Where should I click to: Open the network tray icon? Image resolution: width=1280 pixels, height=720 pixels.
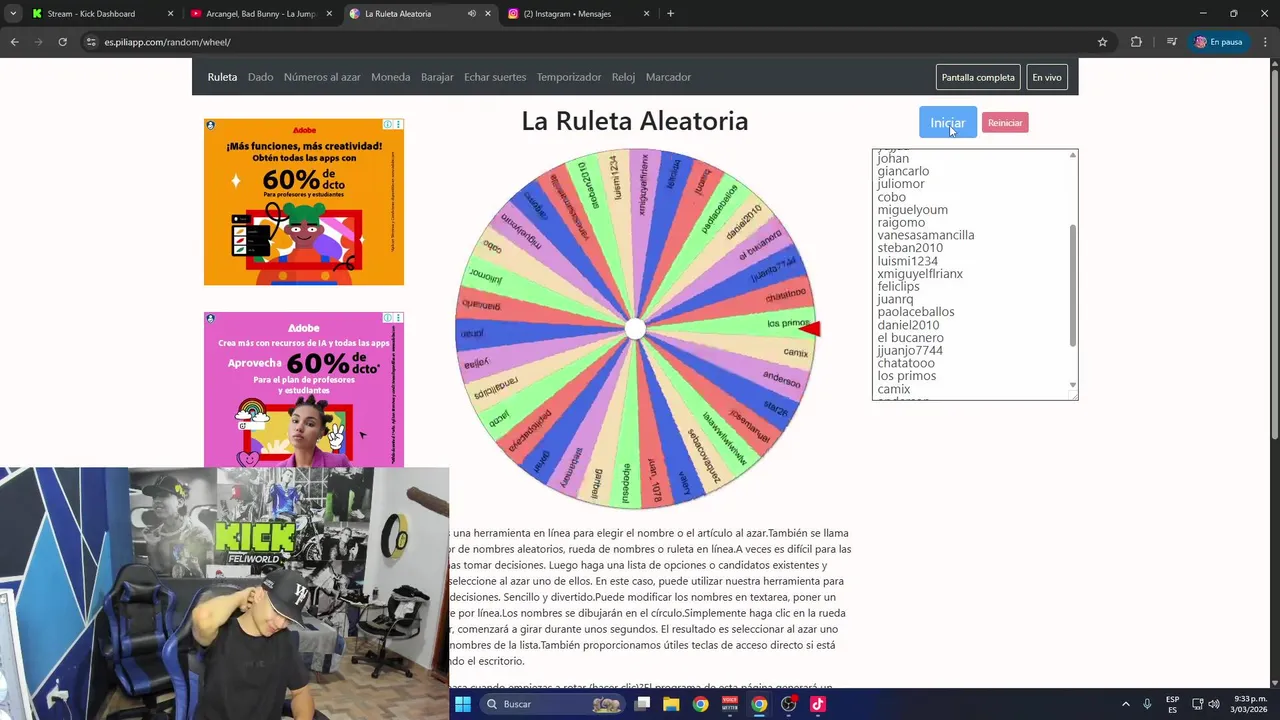click(x=1197, y=704)
